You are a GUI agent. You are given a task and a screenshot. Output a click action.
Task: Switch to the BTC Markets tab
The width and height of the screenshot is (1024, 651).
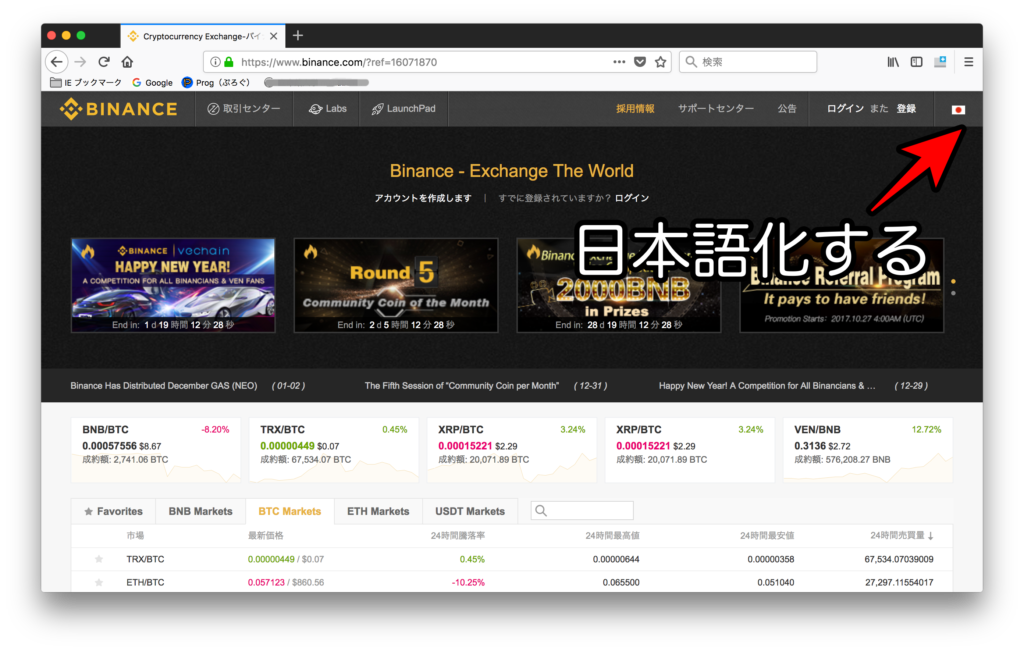tap(289, 511)
